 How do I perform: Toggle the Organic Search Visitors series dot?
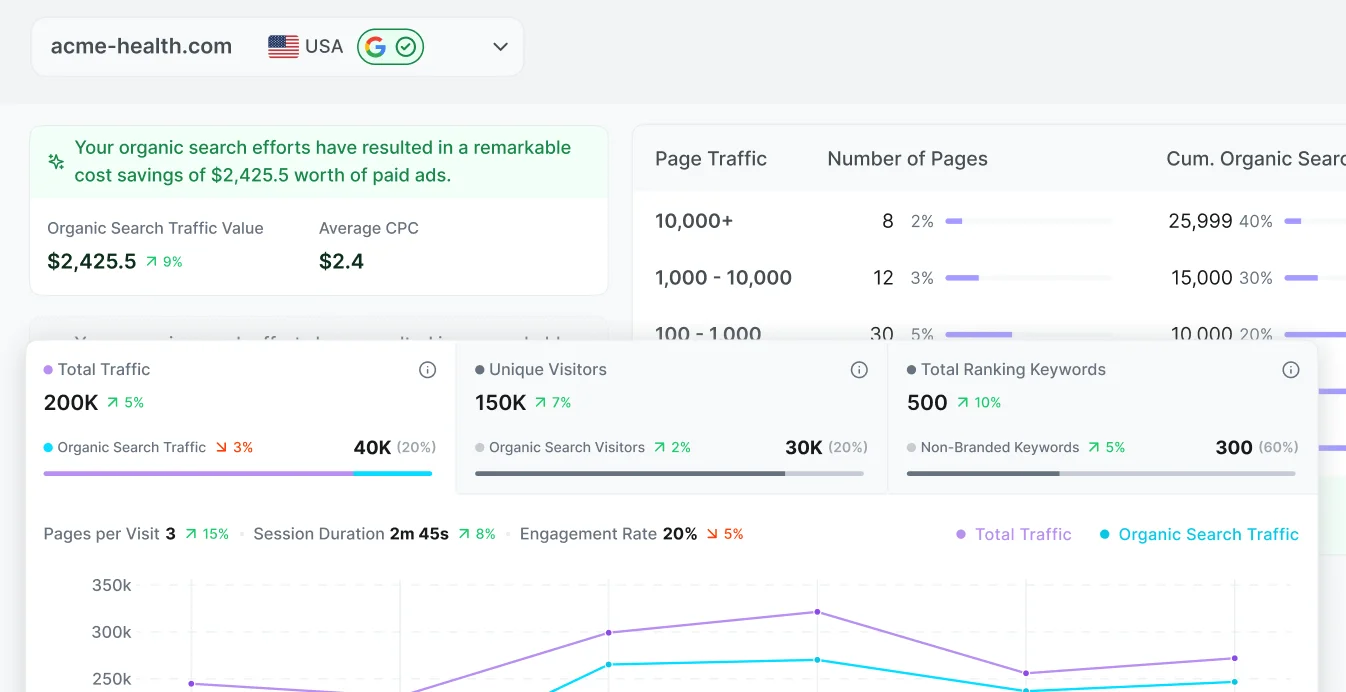click(481, 447)
